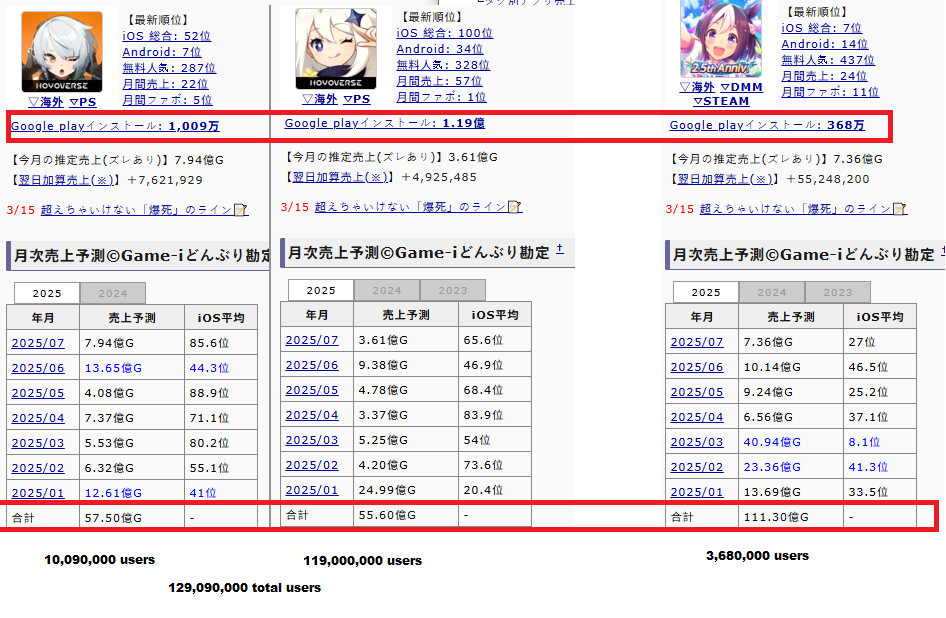Screen dimensions: 946x618
Task: Open 2025/07 link in the 7.94億G row
Action: point(37,343)
